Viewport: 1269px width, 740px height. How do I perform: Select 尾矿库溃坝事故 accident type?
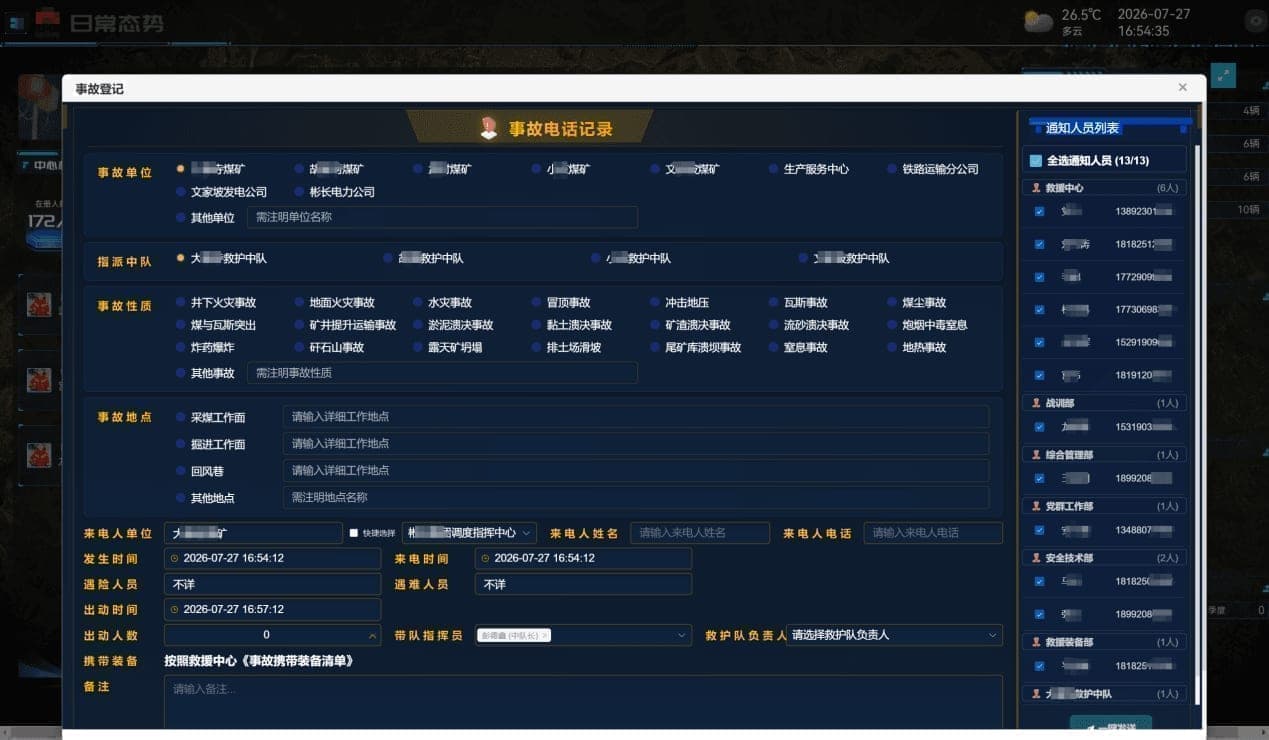coord(696,348)
